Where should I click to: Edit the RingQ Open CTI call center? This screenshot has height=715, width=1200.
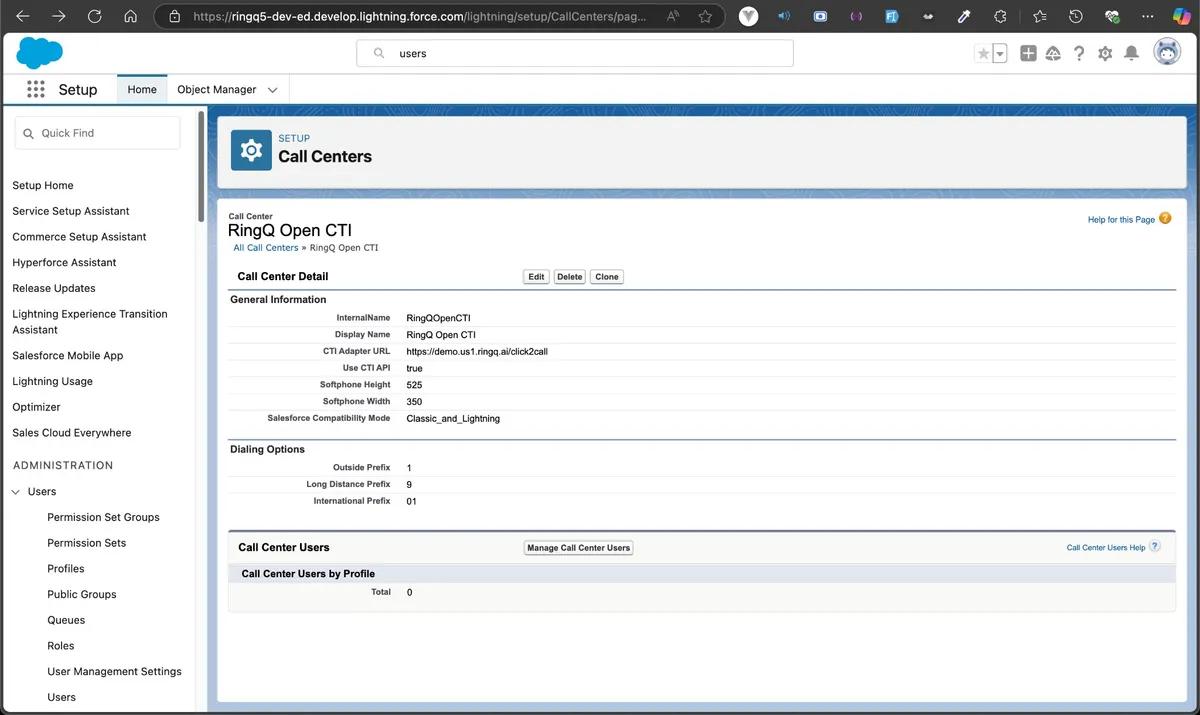536,277
